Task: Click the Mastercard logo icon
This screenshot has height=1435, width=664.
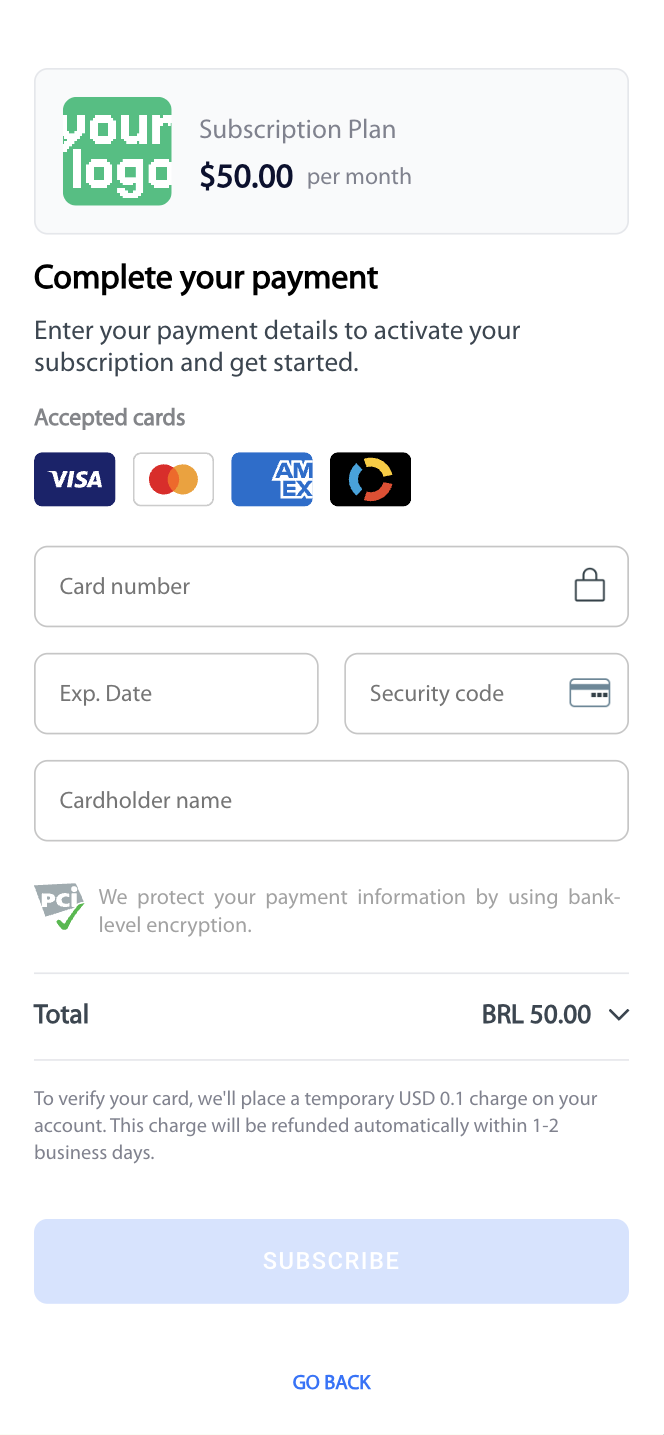Action: [x=173, y=479]
